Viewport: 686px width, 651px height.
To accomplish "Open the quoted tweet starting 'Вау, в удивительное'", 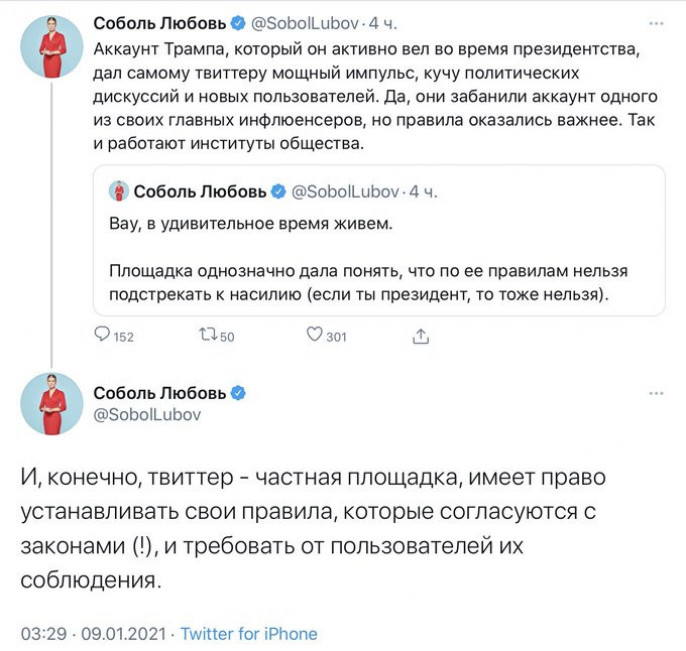I will coord(378,270).
